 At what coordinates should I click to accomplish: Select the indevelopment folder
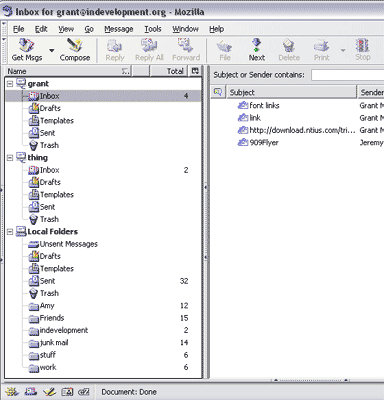103,330
